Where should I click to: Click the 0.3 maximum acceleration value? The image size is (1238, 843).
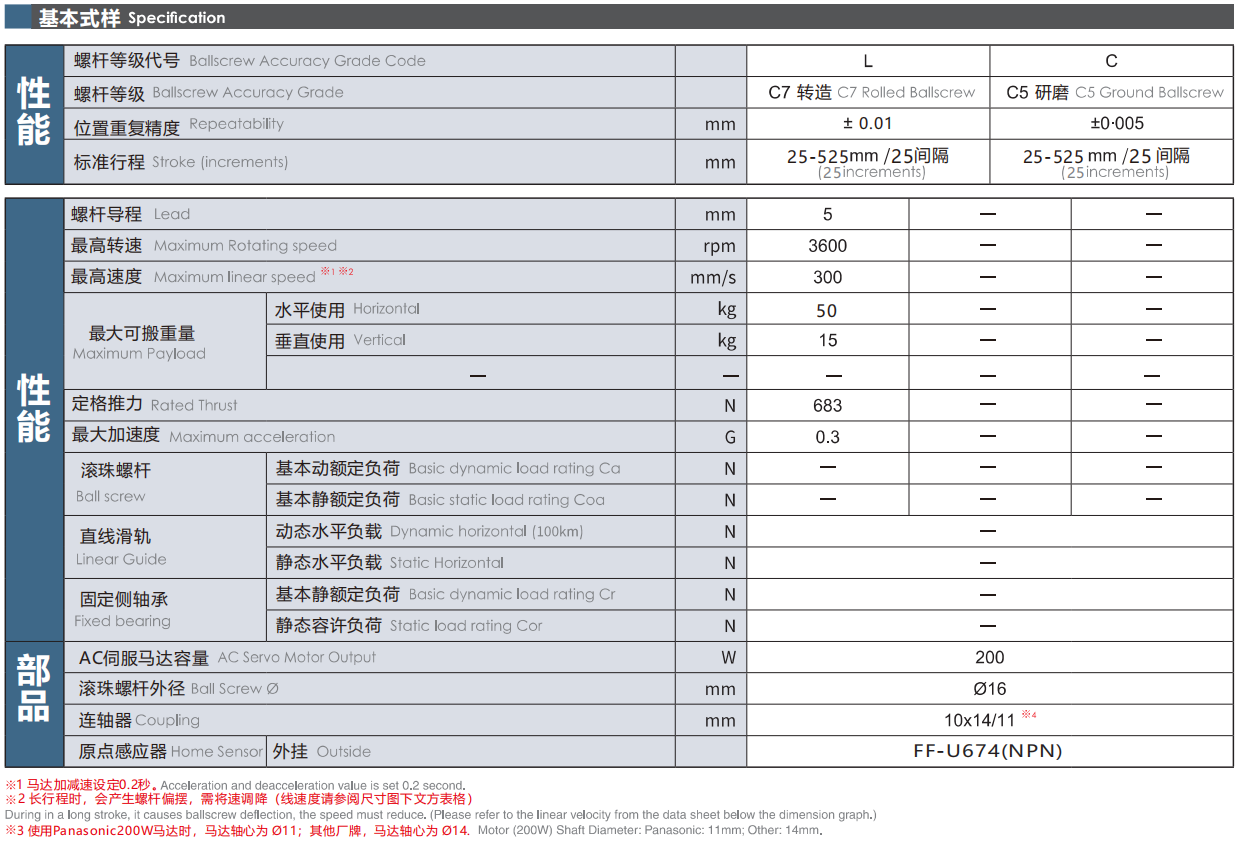(827, 437)
